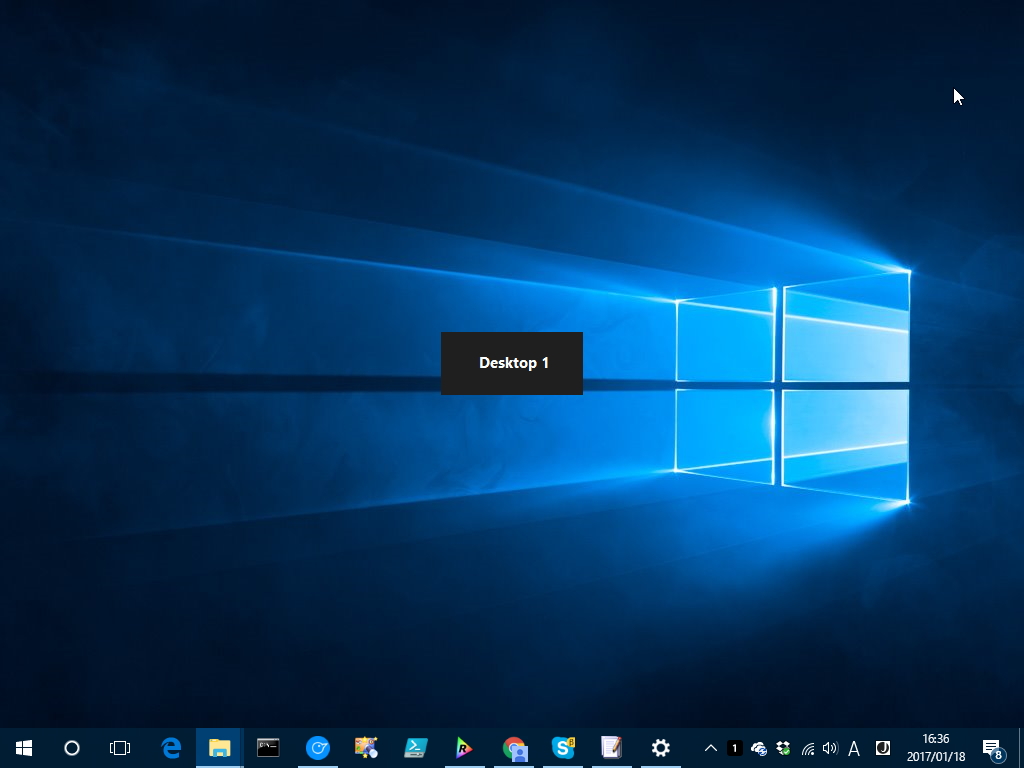1024x768 pixels.
Task: Open the colorful picture app icon
Action: point(366,748)
